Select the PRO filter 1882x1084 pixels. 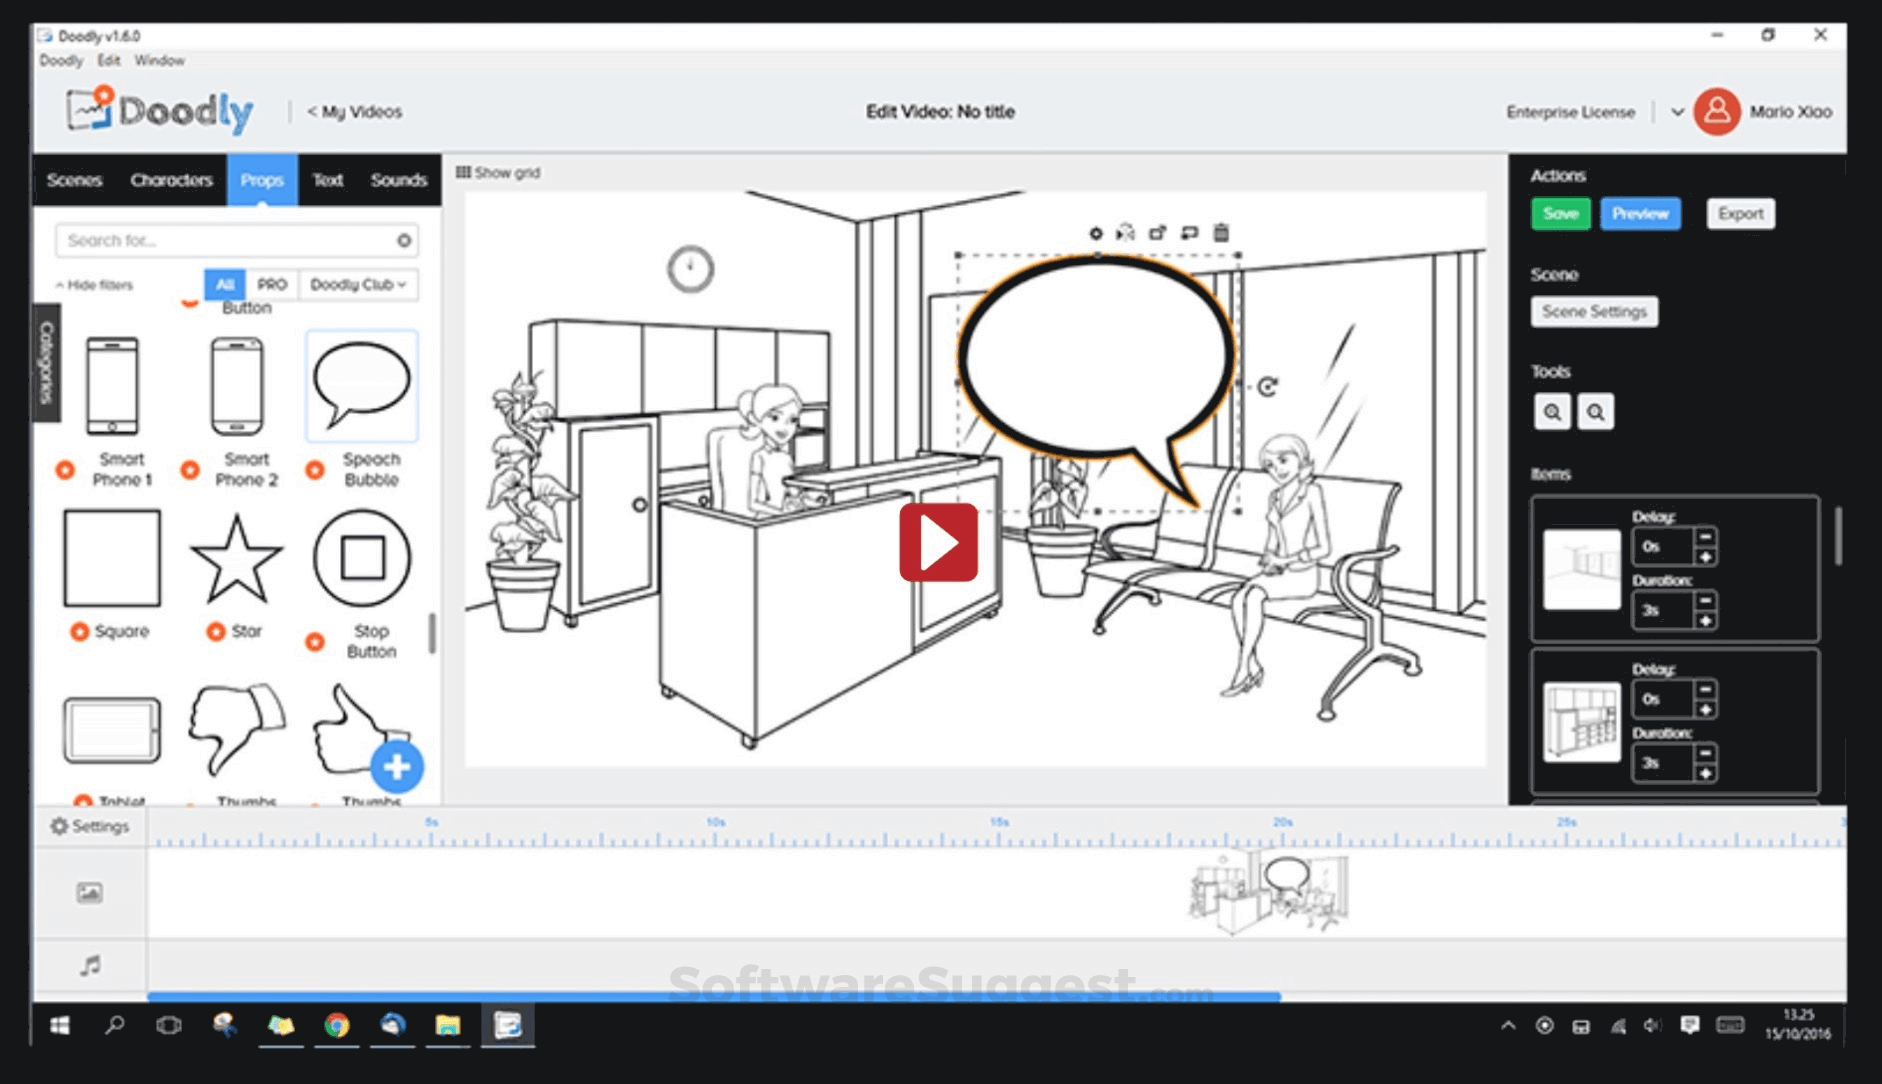pyautogui.click(x=271, y=284)
